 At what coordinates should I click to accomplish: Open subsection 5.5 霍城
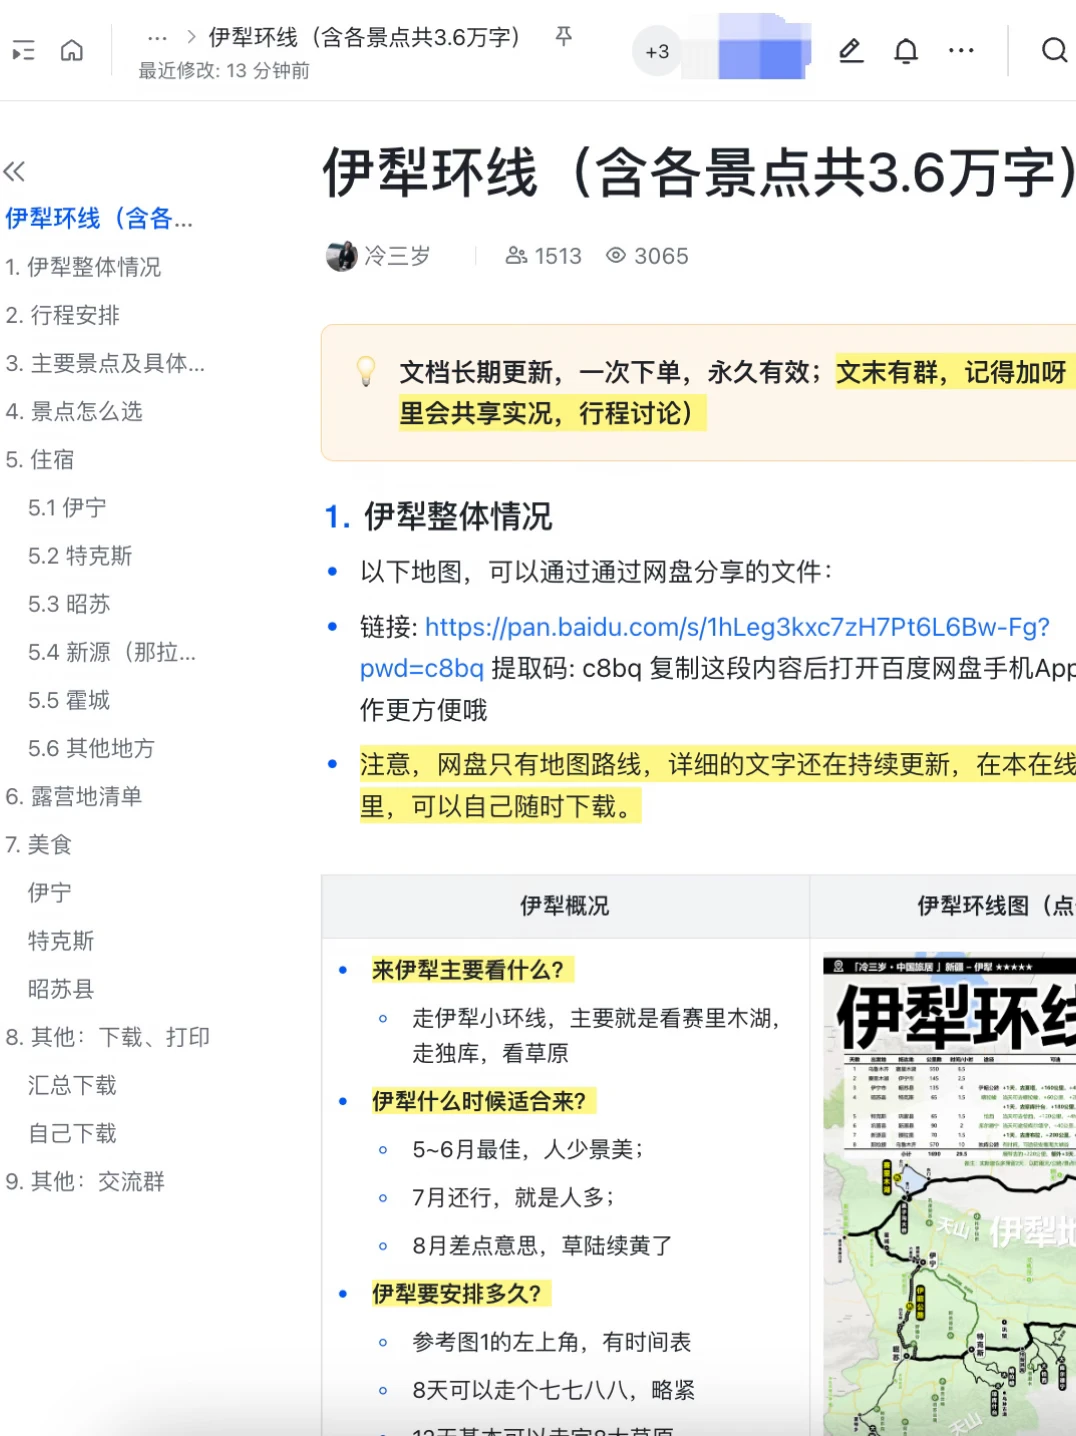tap(69, 700)
